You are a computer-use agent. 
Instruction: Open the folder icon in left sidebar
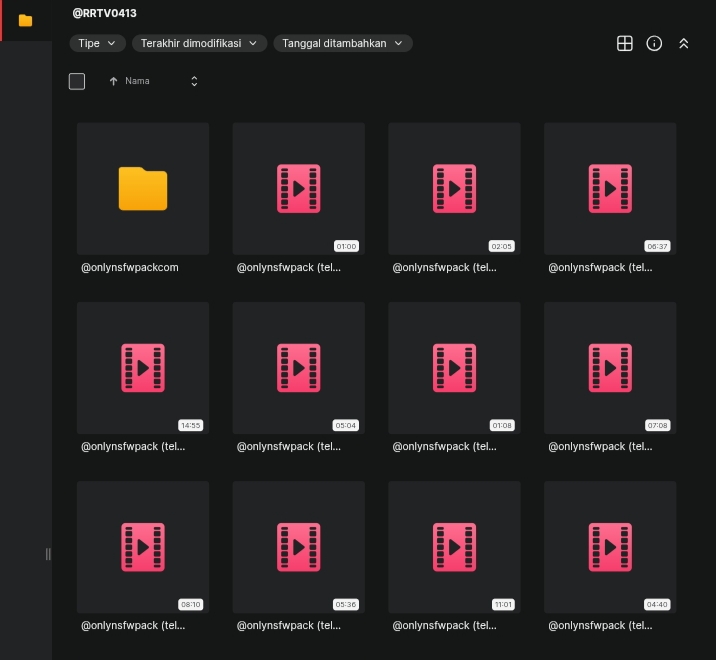[25, 21]
